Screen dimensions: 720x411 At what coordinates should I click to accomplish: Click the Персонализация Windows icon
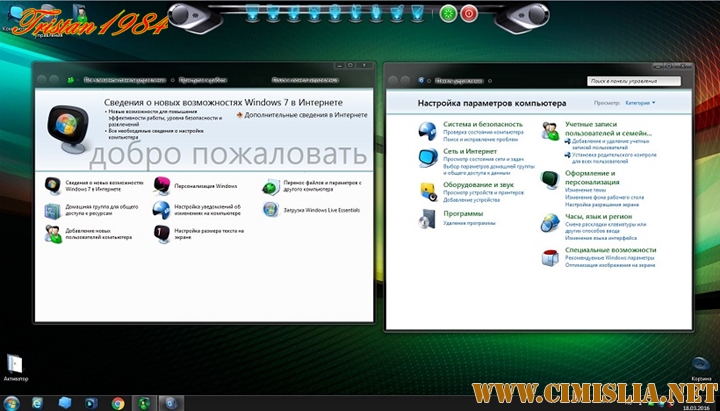[x=162, y=185]
